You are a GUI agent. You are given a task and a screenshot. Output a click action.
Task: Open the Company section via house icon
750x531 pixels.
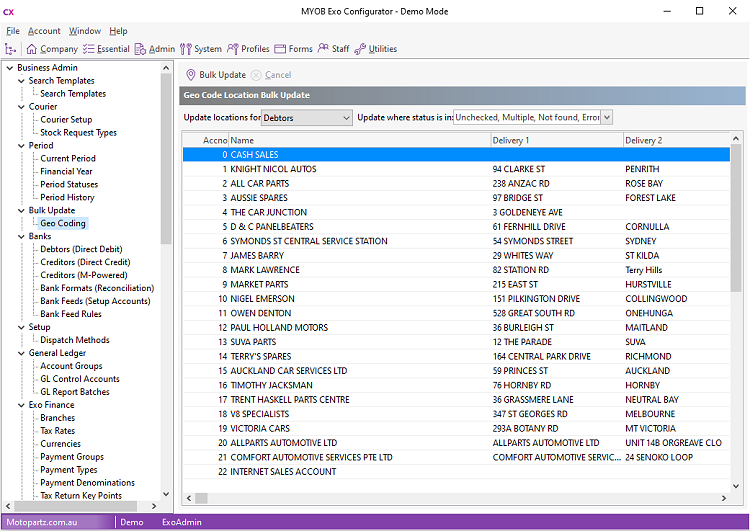(32, 49)
